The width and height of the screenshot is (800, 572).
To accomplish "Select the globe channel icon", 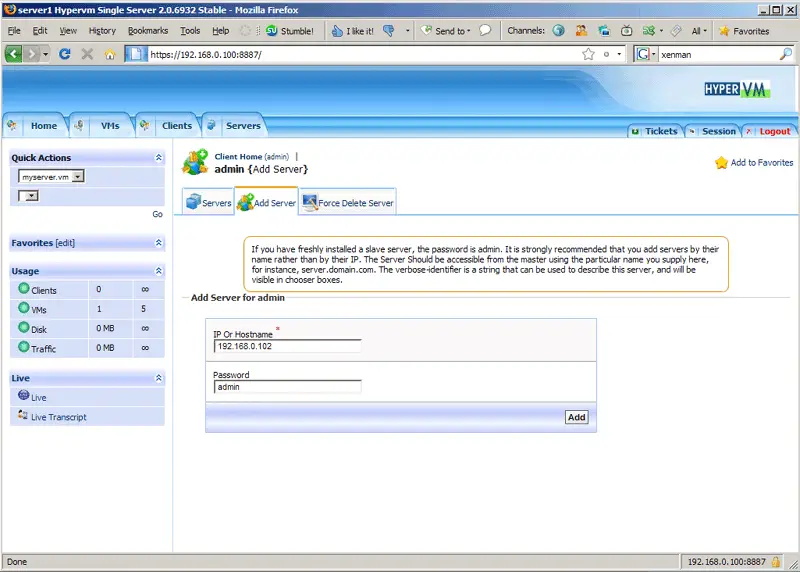I will coord(559,31).
